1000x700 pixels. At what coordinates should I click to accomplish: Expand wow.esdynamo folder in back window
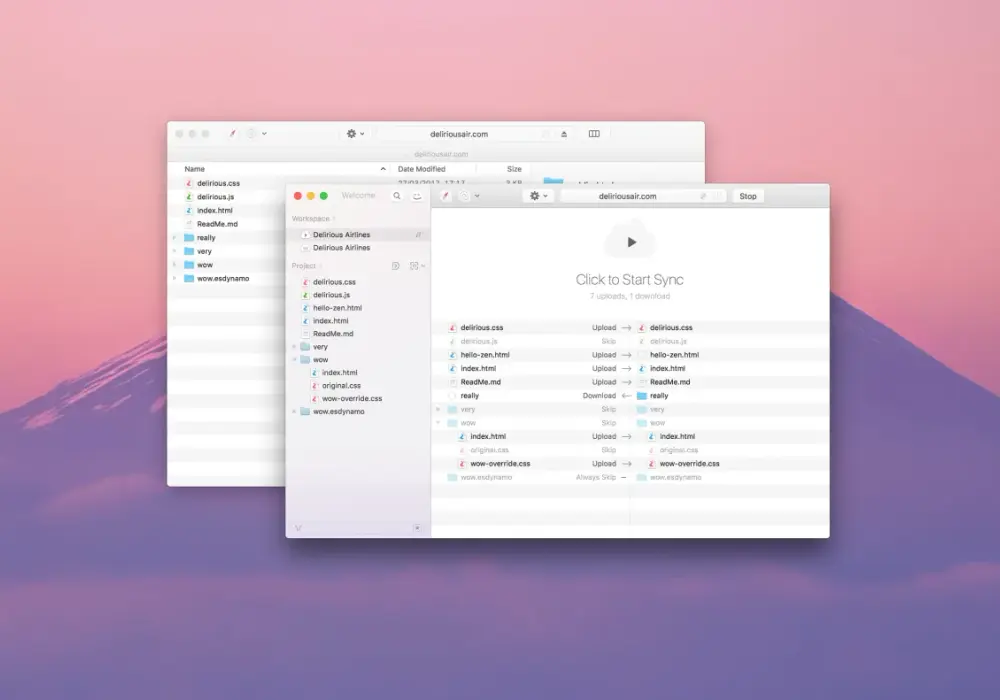(175, 279)
